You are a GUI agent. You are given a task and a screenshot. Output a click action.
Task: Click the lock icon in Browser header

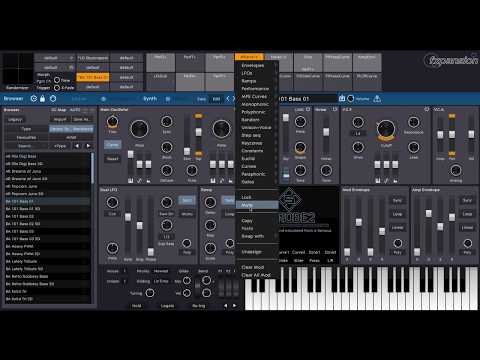(42, 99)
